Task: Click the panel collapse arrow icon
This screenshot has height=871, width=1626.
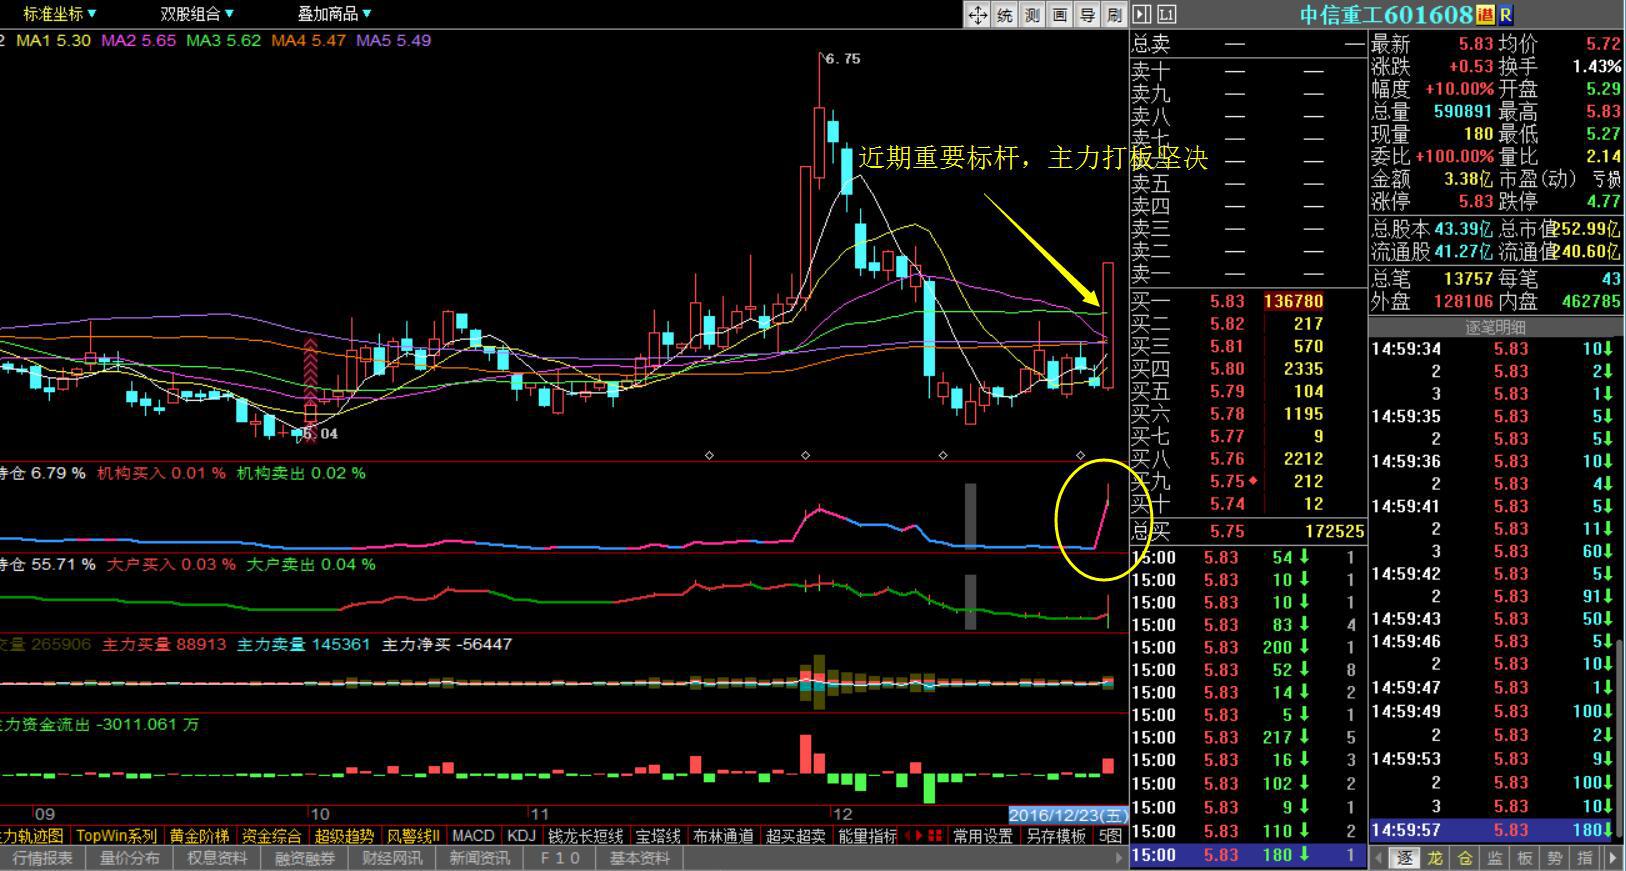Action: [1142, 14]
